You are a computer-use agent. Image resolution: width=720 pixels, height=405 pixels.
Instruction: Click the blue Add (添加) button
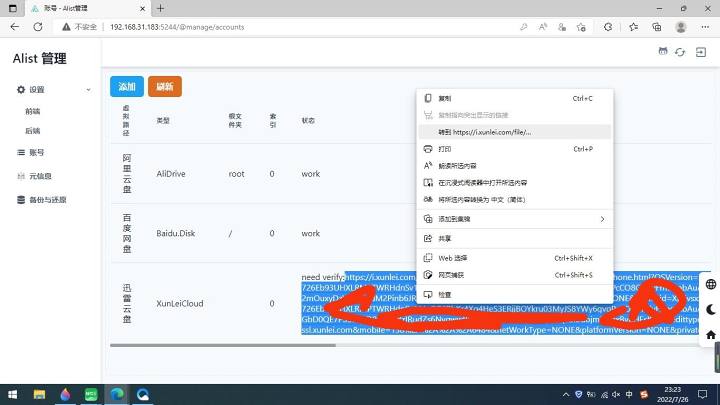[127, 86]
